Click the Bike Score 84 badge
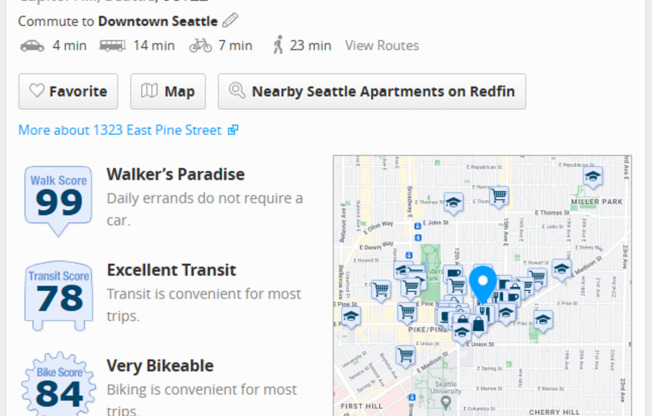Viewport: 652px width, 416px height. (x=59, y=385)
